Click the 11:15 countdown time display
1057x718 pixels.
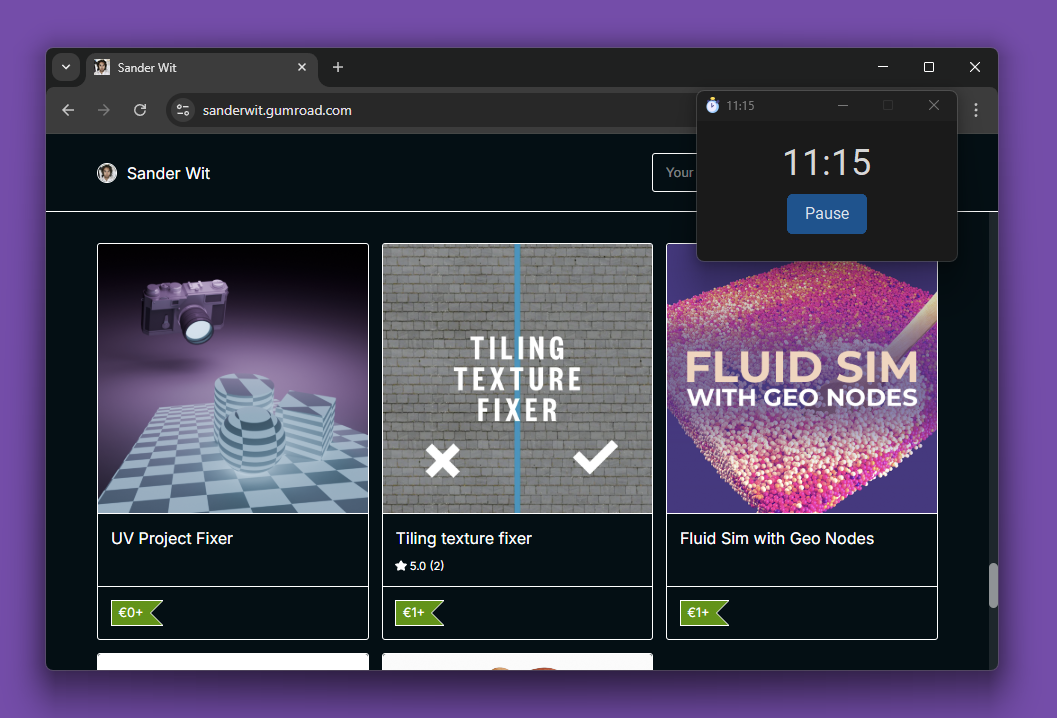pos(827,162)
